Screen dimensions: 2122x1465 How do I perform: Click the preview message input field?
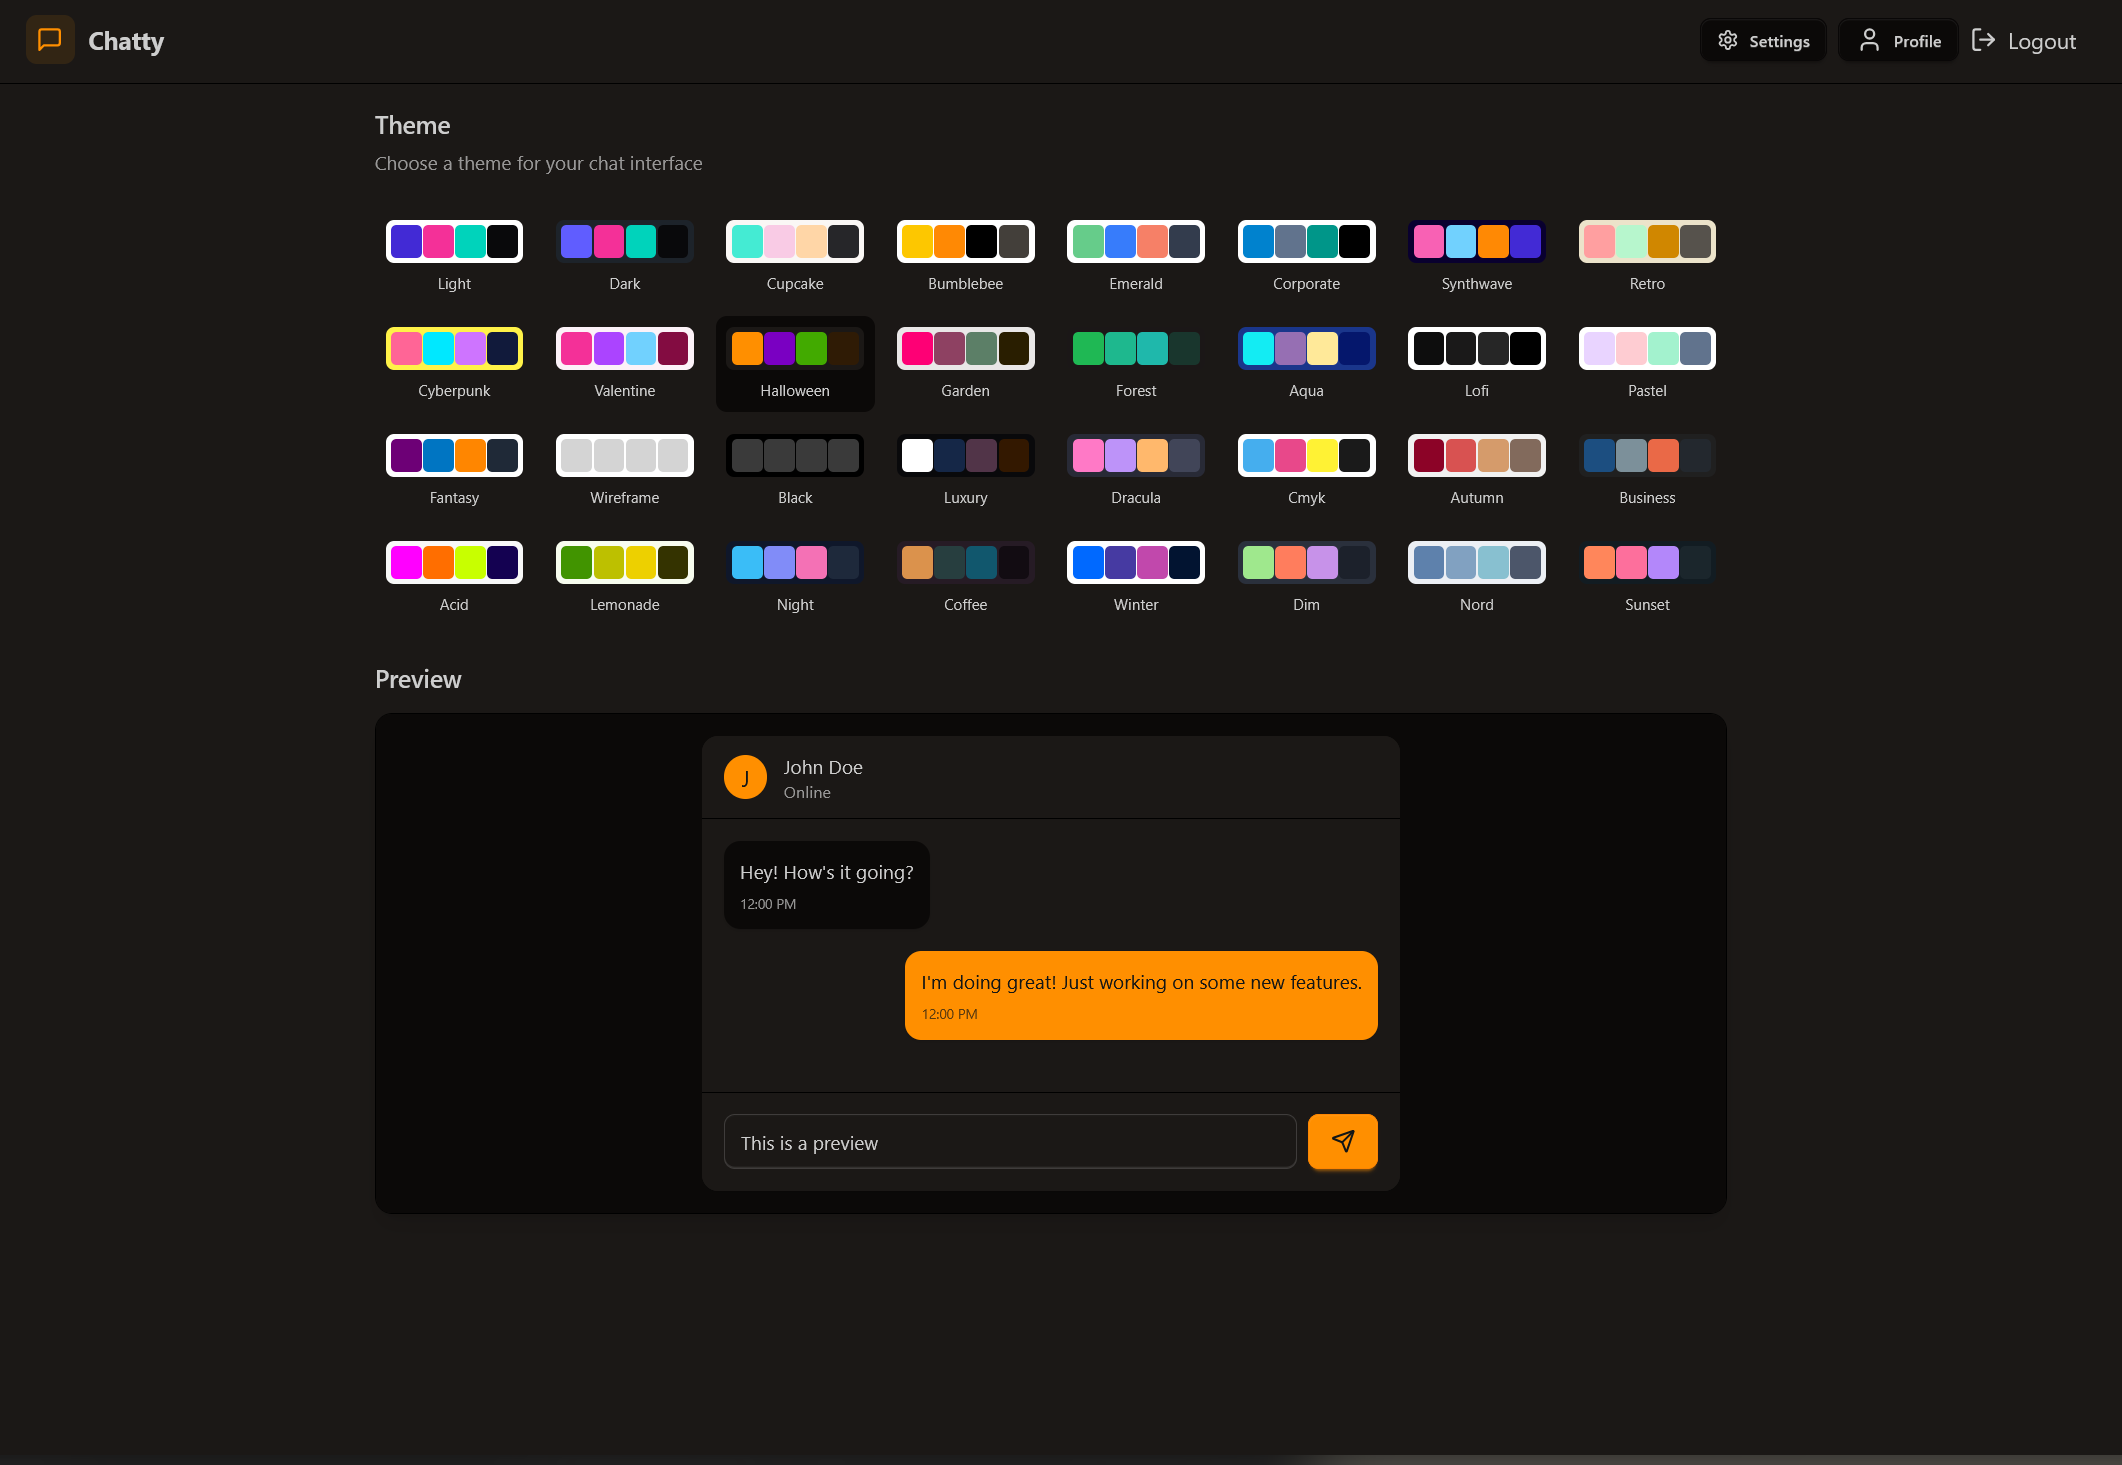pyautogui.click(x=1010, y=1142)
